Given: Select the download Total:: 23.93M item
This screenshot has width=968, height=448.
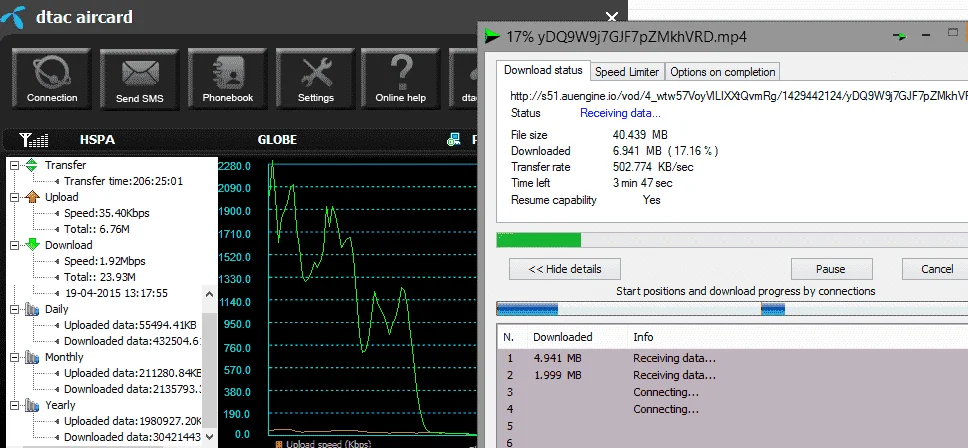Looking at the screenshot, I should 99,278.
